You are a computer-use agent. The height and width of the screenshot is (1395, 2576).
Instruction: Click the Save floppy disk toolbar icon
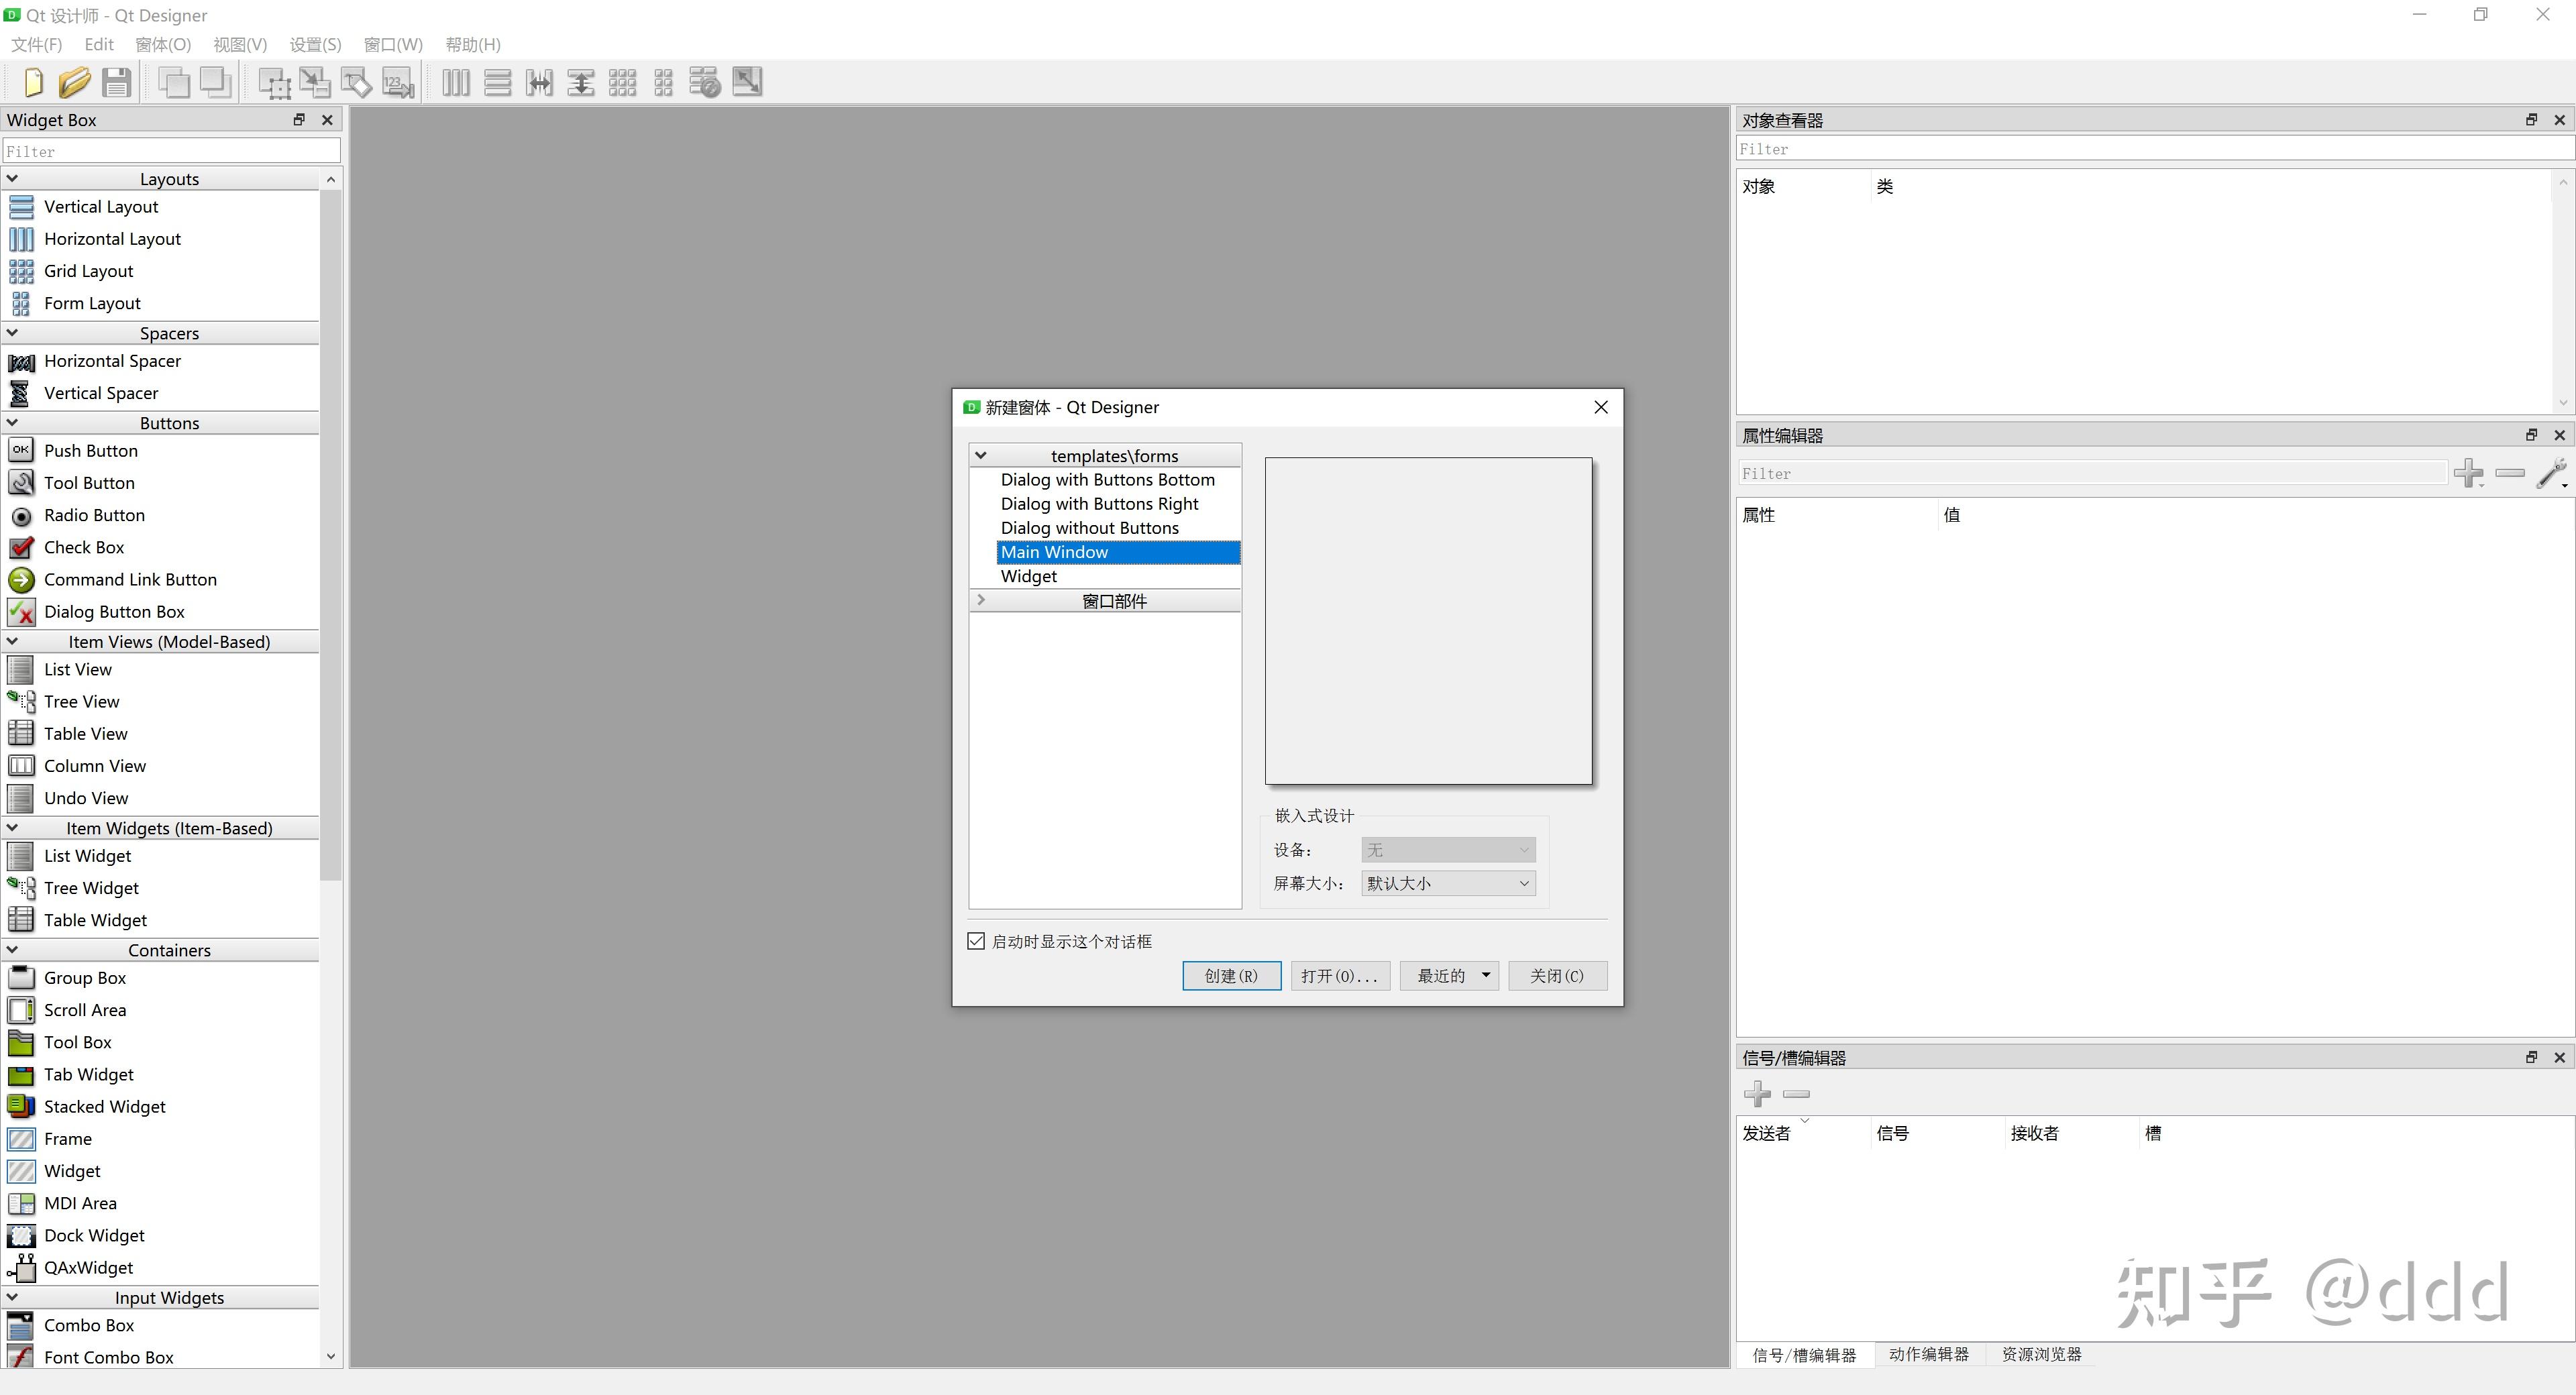click(x=116, y=82)
